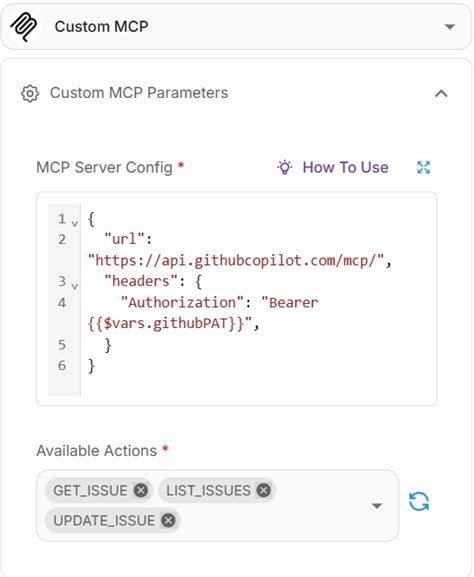Expand the MCP Server Config editor fullscreen
Screen dimensions: 474x577
pos(424,167)
